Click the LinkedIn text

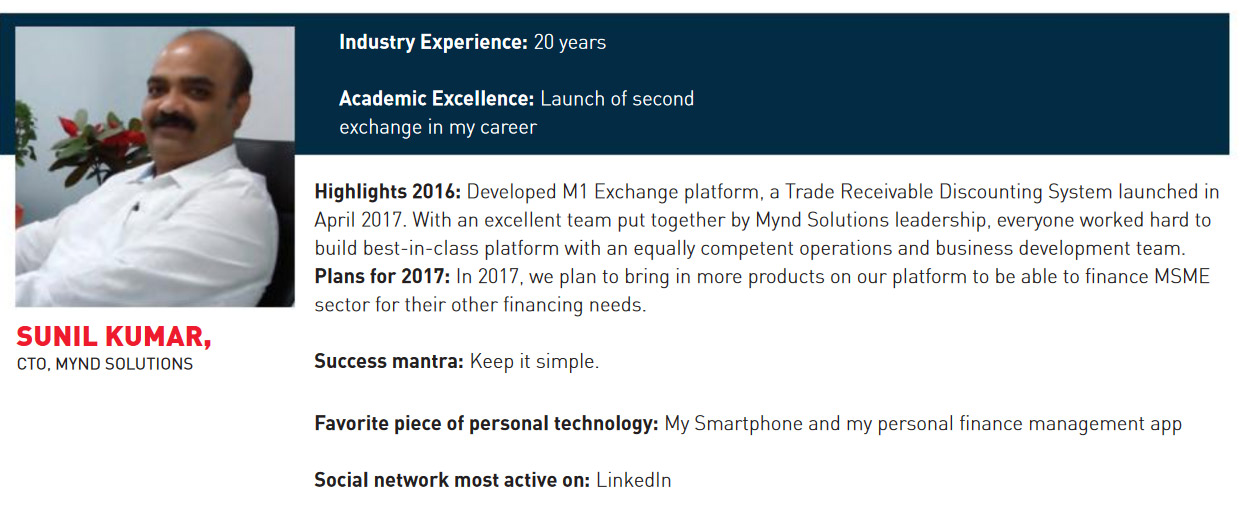click(634, 480)
